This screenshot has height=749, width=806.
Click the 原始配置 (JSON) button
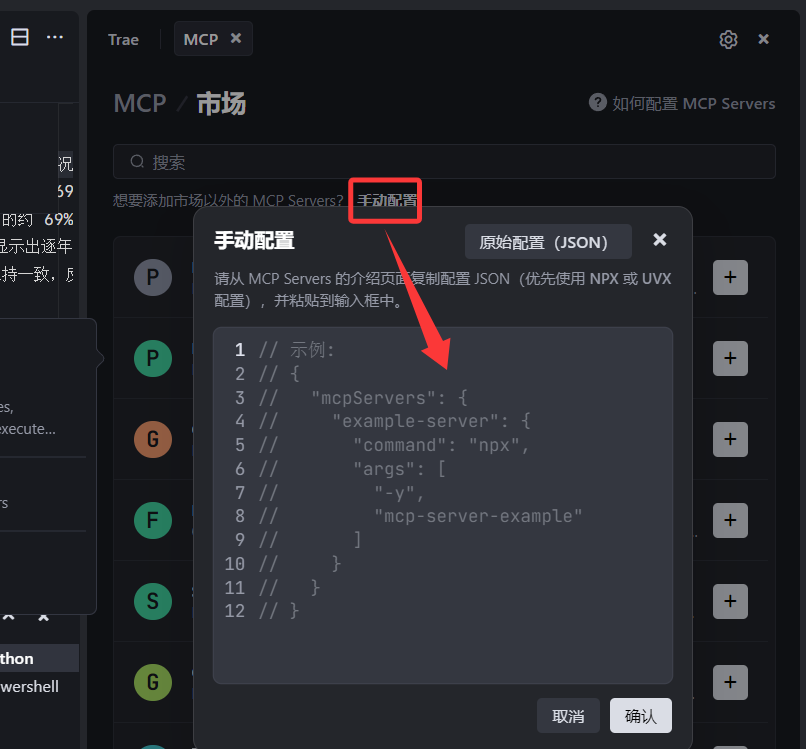tap(548, 242)
